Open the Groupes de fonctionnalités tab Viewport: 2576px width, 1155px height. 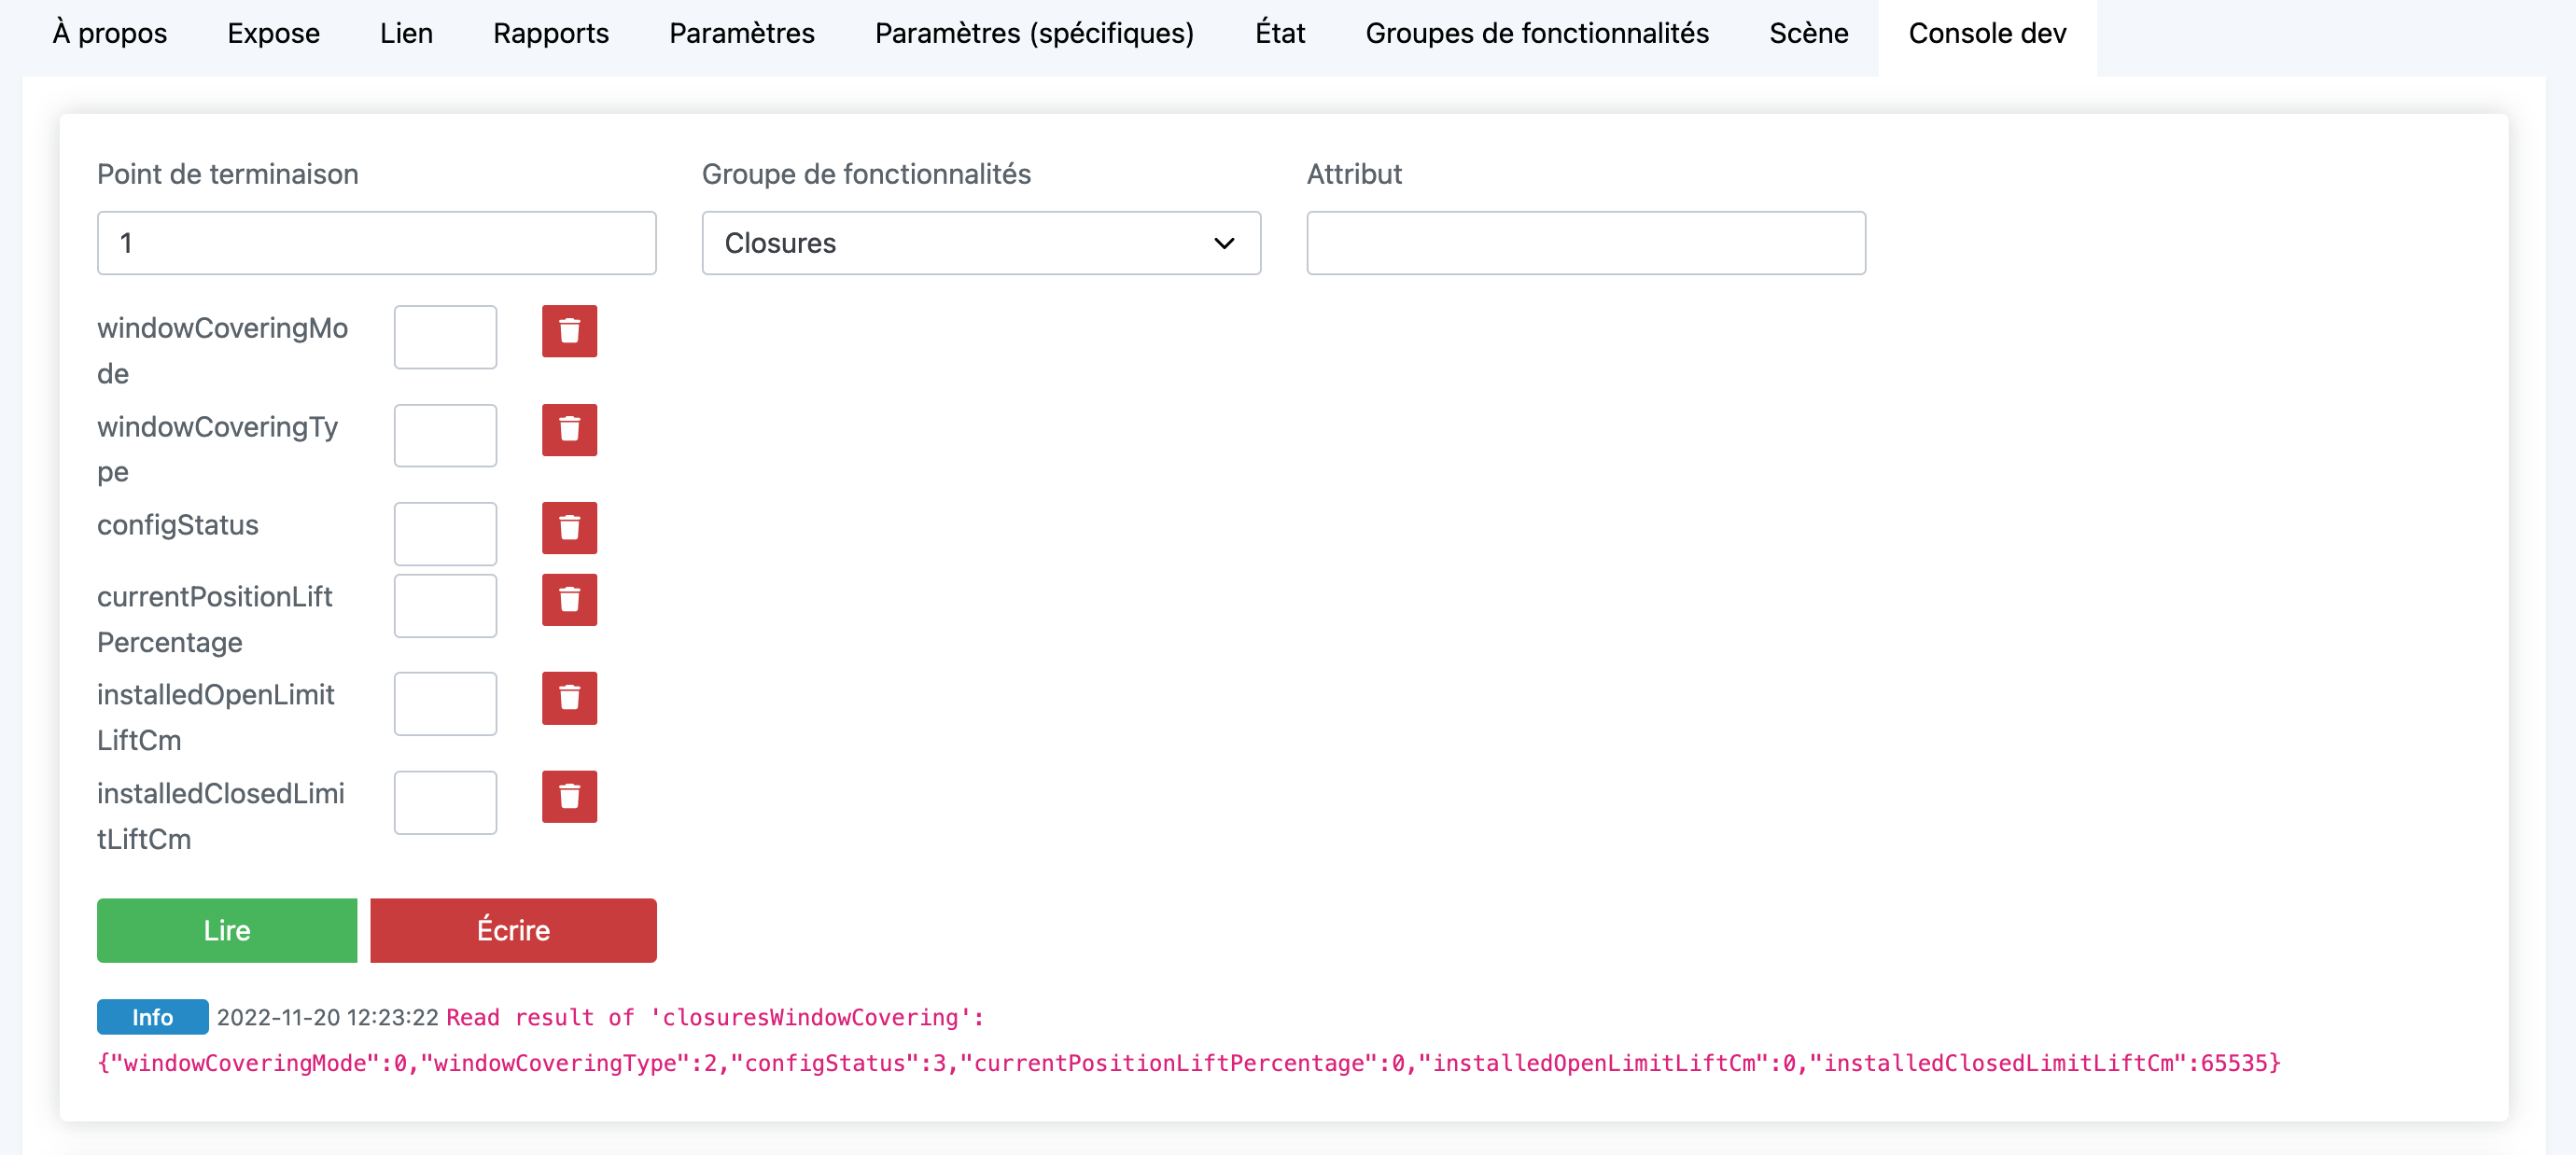coord(1536,34)
